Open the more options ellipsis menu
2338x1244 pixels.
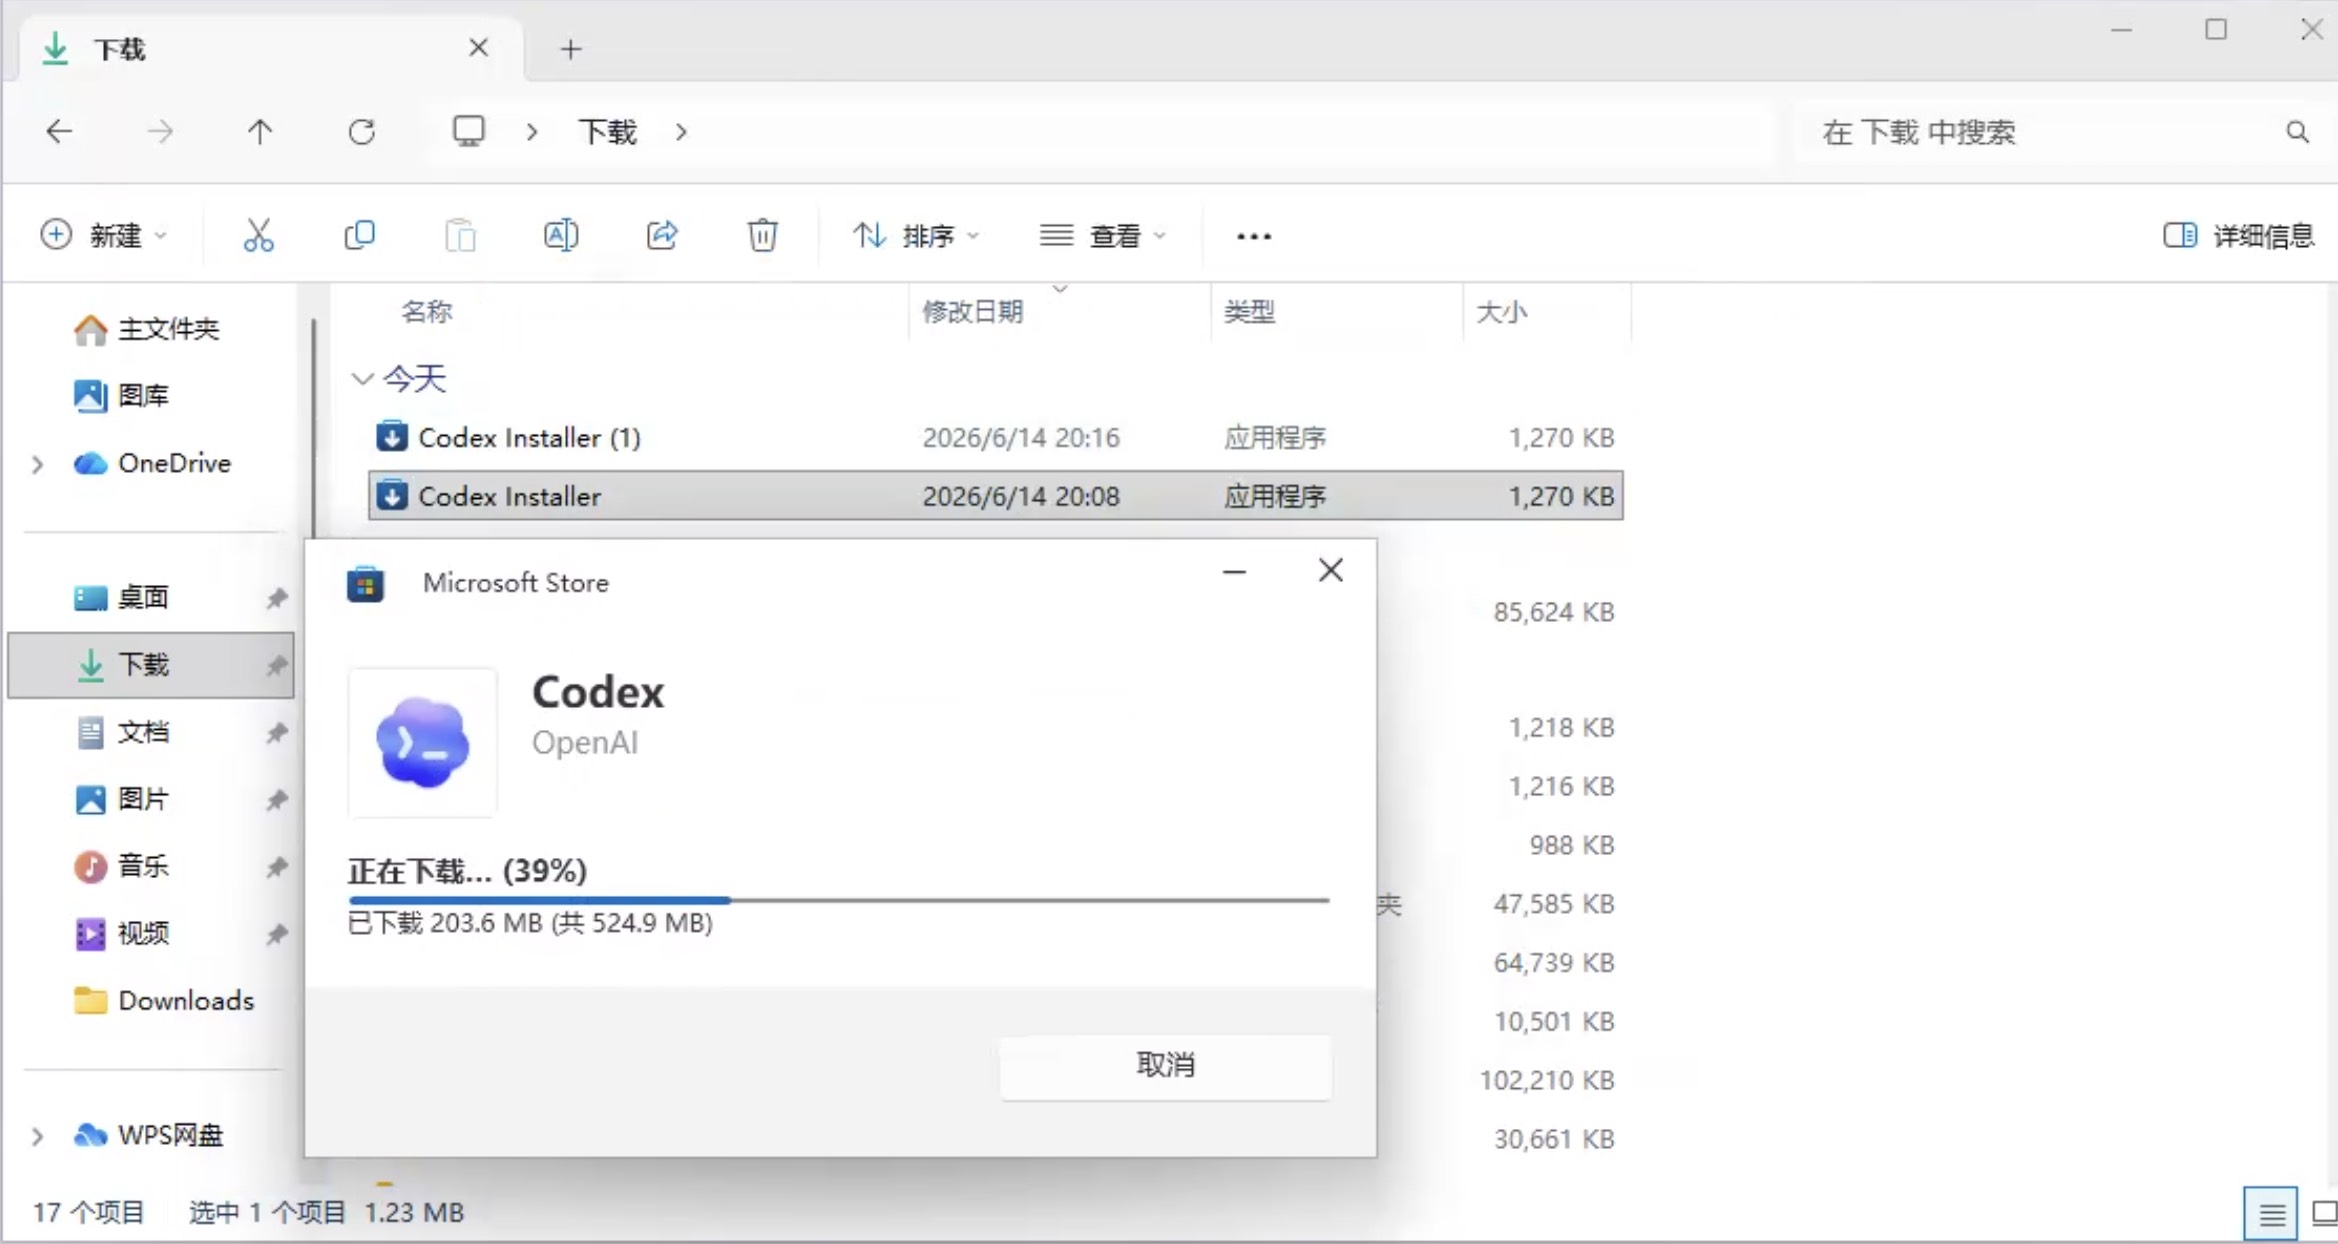tap(1254, 237)
